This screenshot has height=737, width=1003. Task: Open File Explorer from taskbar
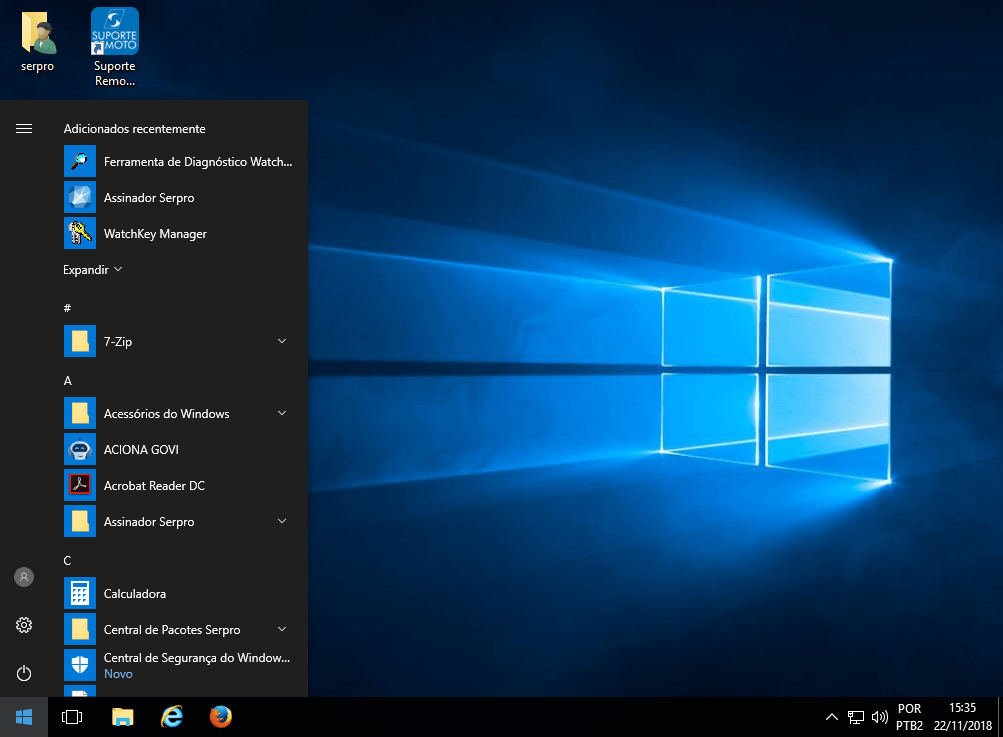click(123, 717)
